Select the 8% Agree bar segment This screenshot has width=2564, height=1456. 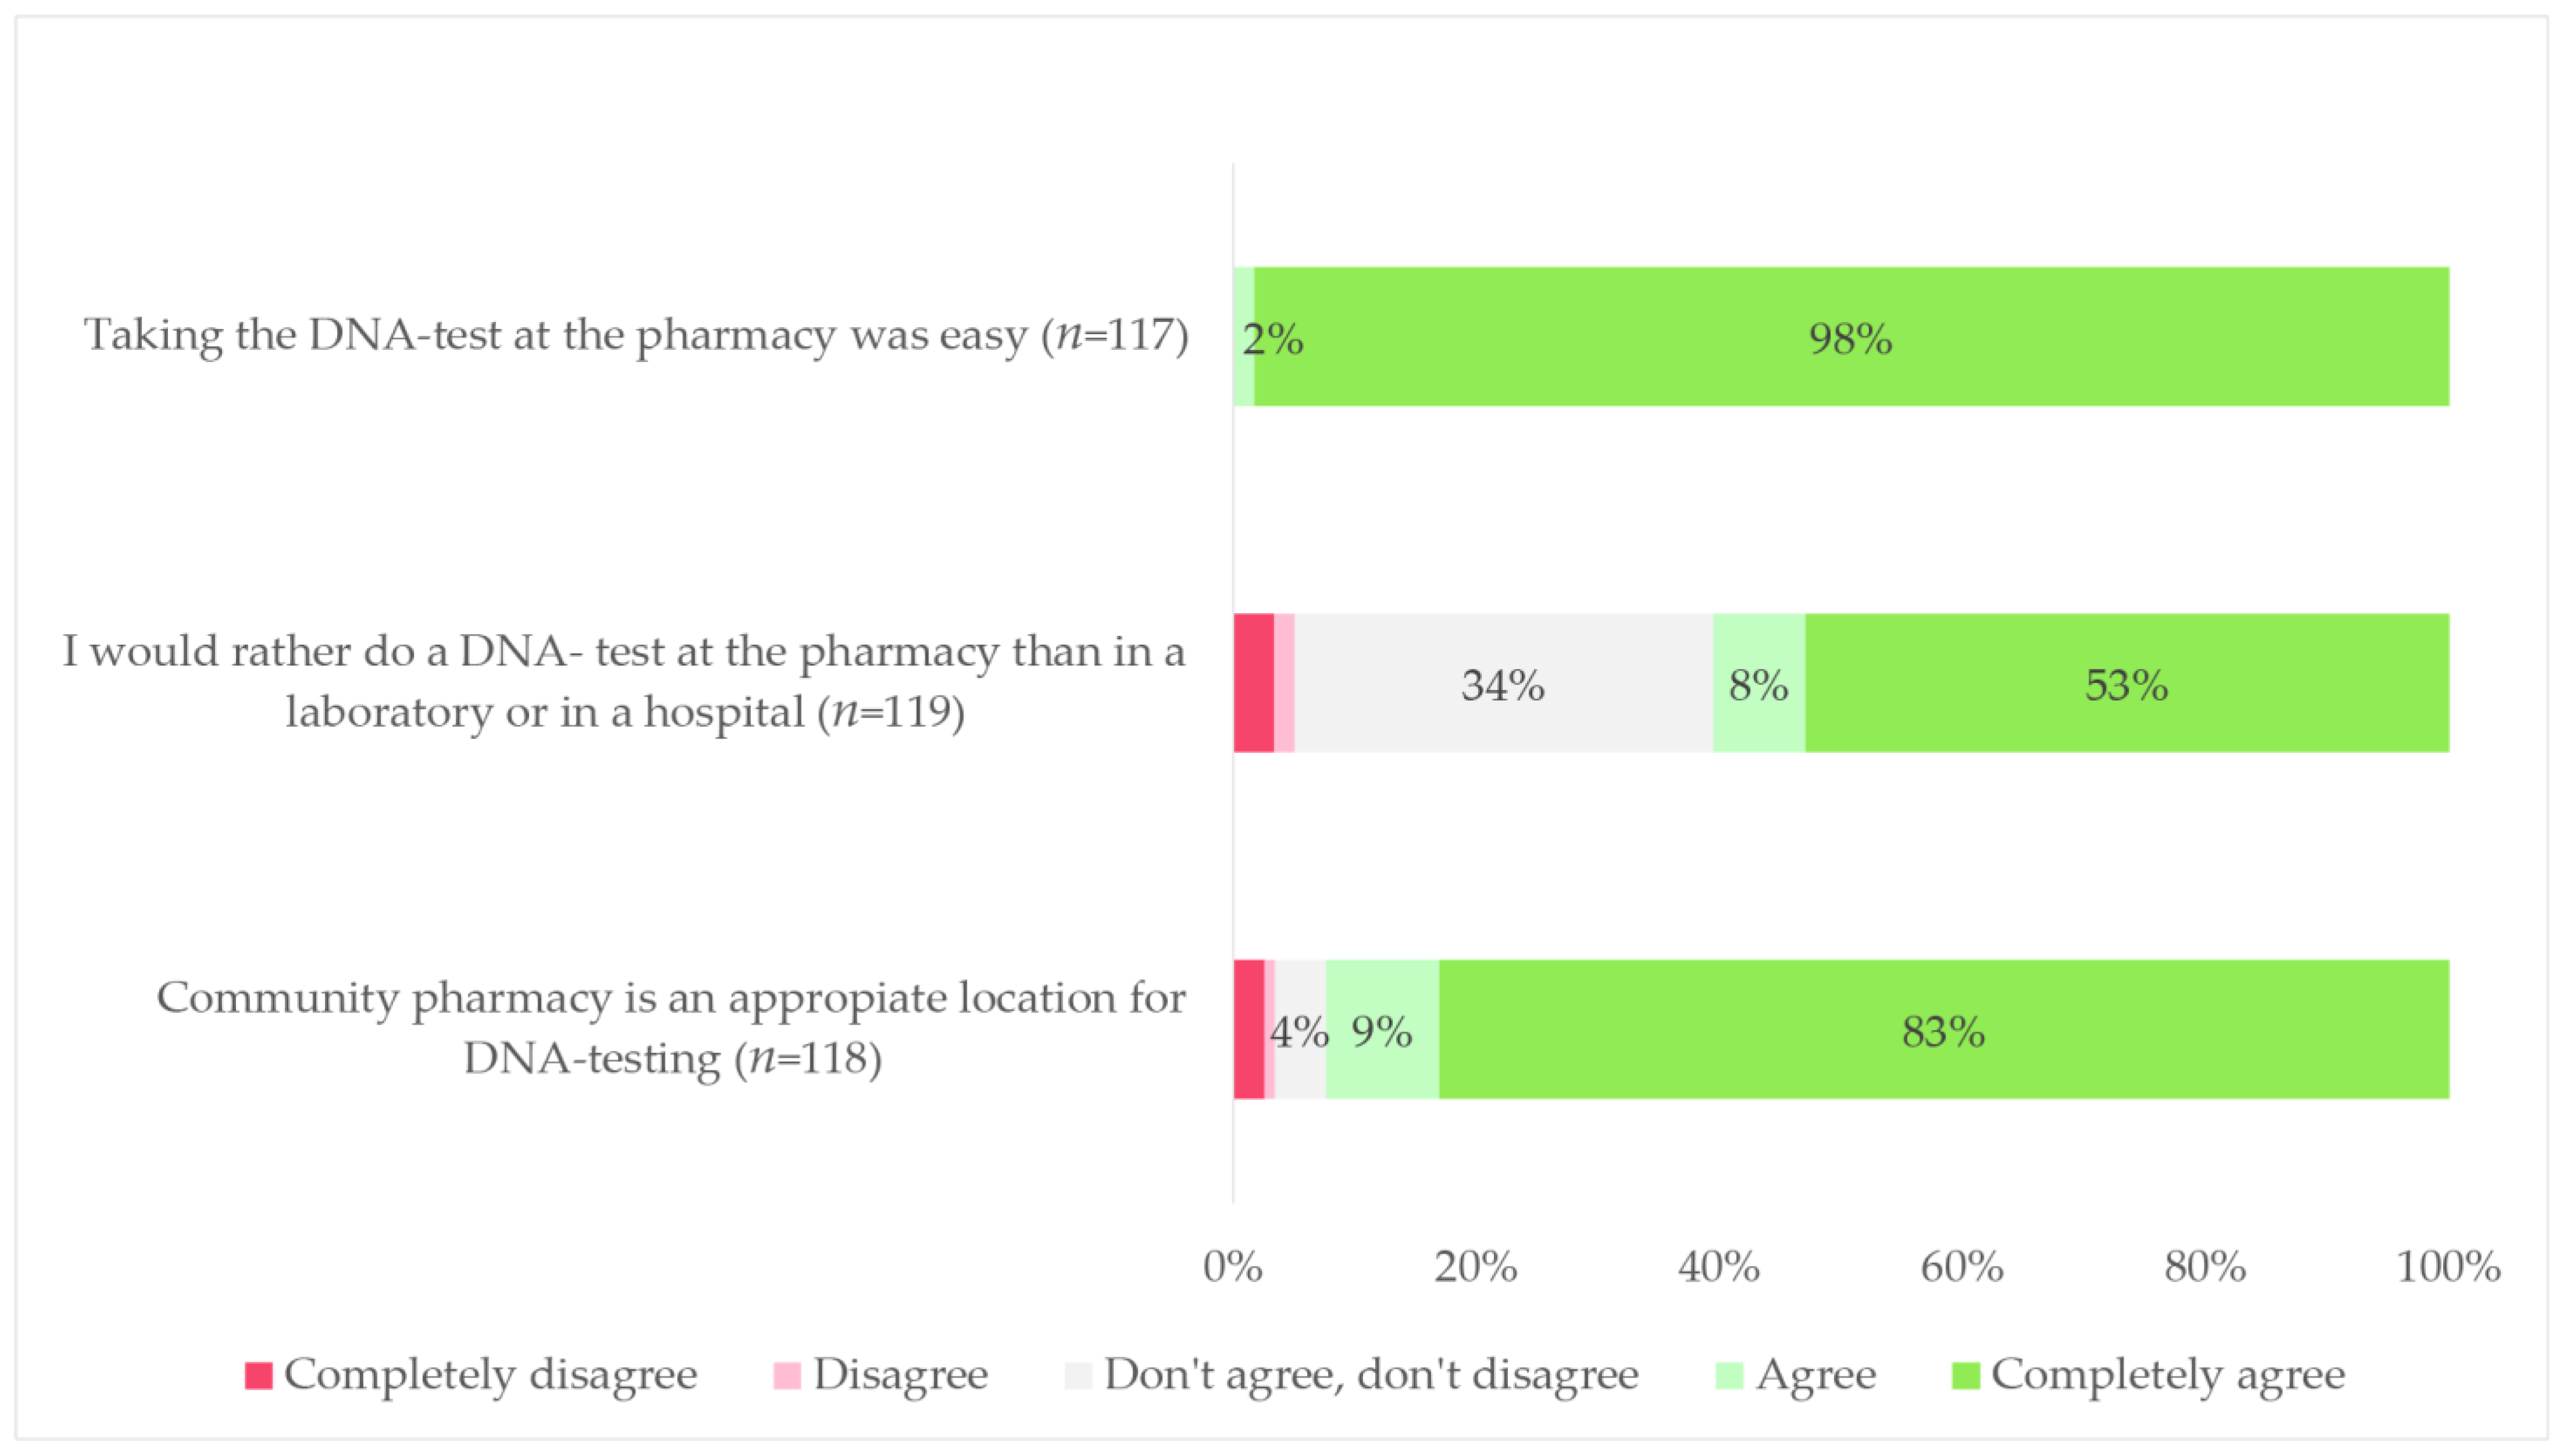1758,683
